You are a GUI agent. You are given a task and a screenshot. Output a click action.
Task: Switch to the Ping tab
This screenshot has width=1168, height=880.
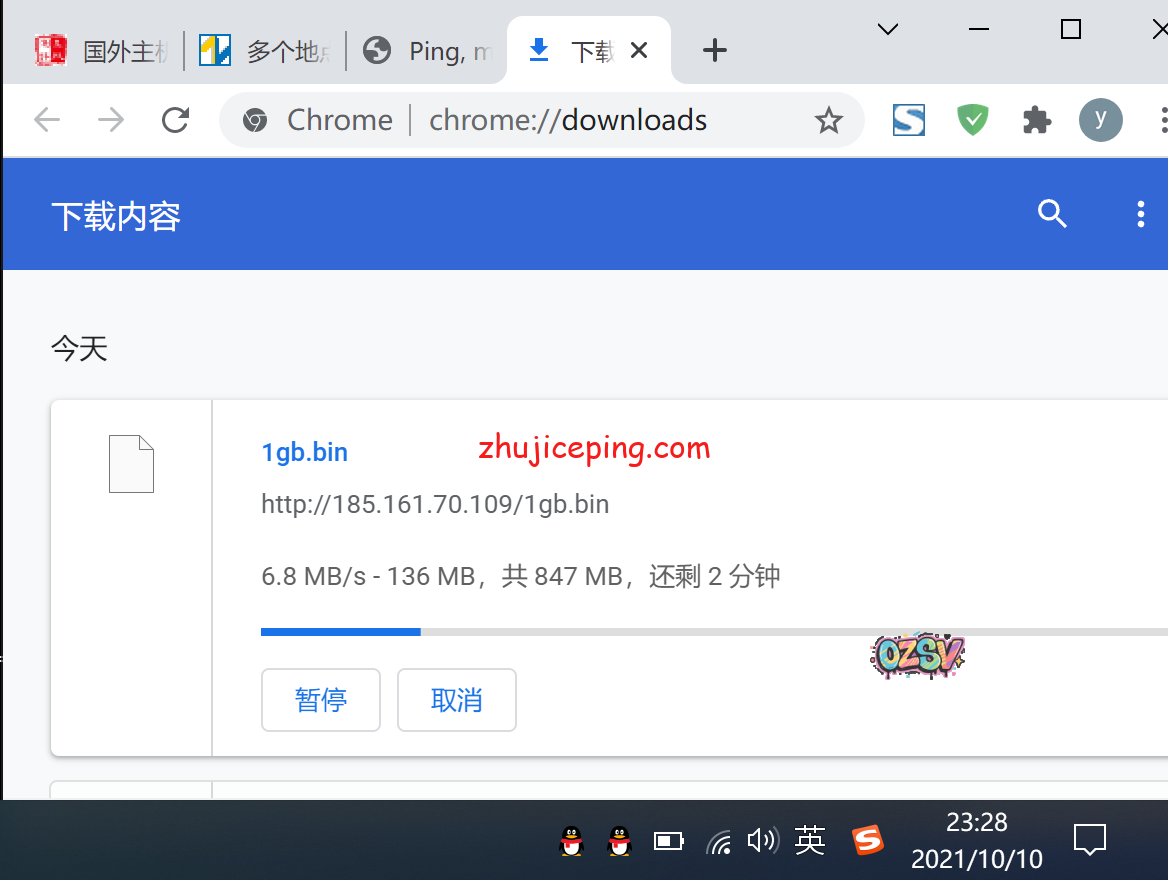click(x=428, y=51)
